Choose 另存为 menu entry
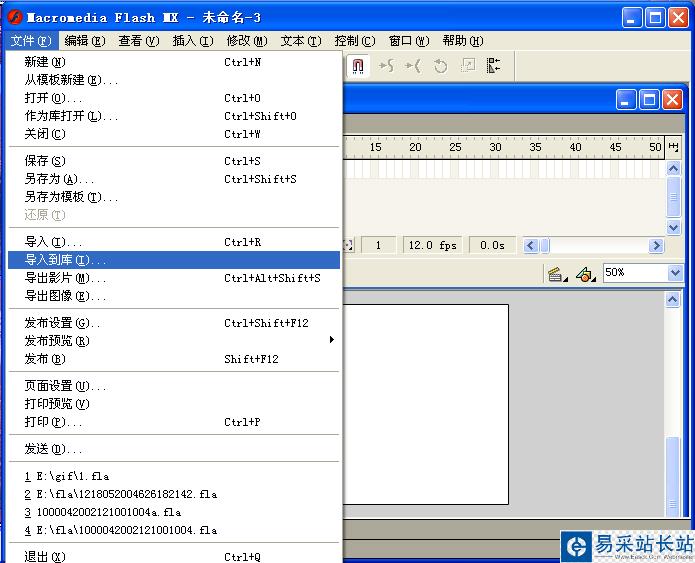 click(x=174, y=179)
